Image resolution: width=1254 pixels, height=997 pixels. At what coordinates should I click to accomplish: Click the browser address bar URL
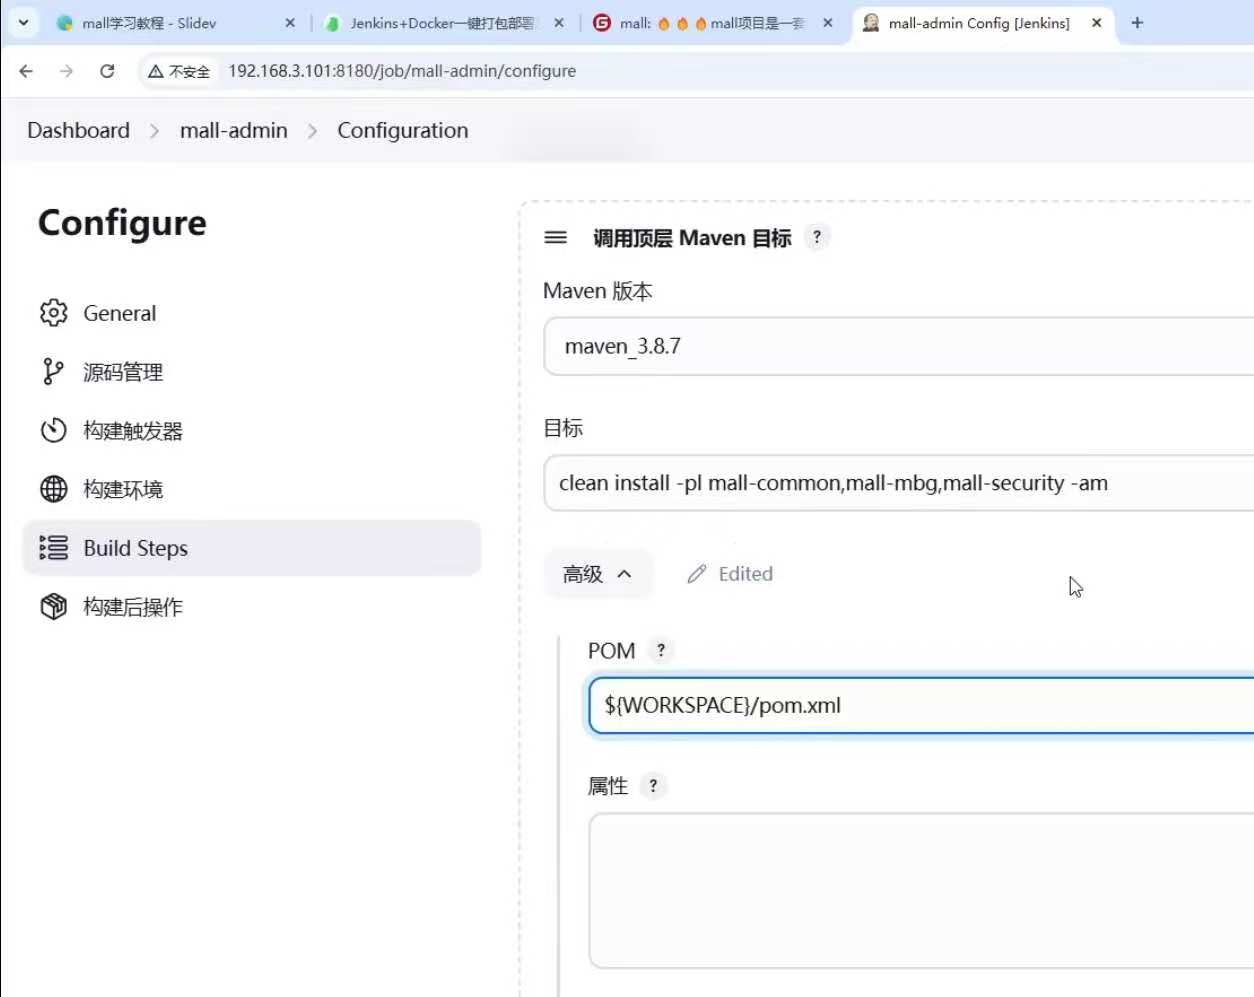(402, 71)
